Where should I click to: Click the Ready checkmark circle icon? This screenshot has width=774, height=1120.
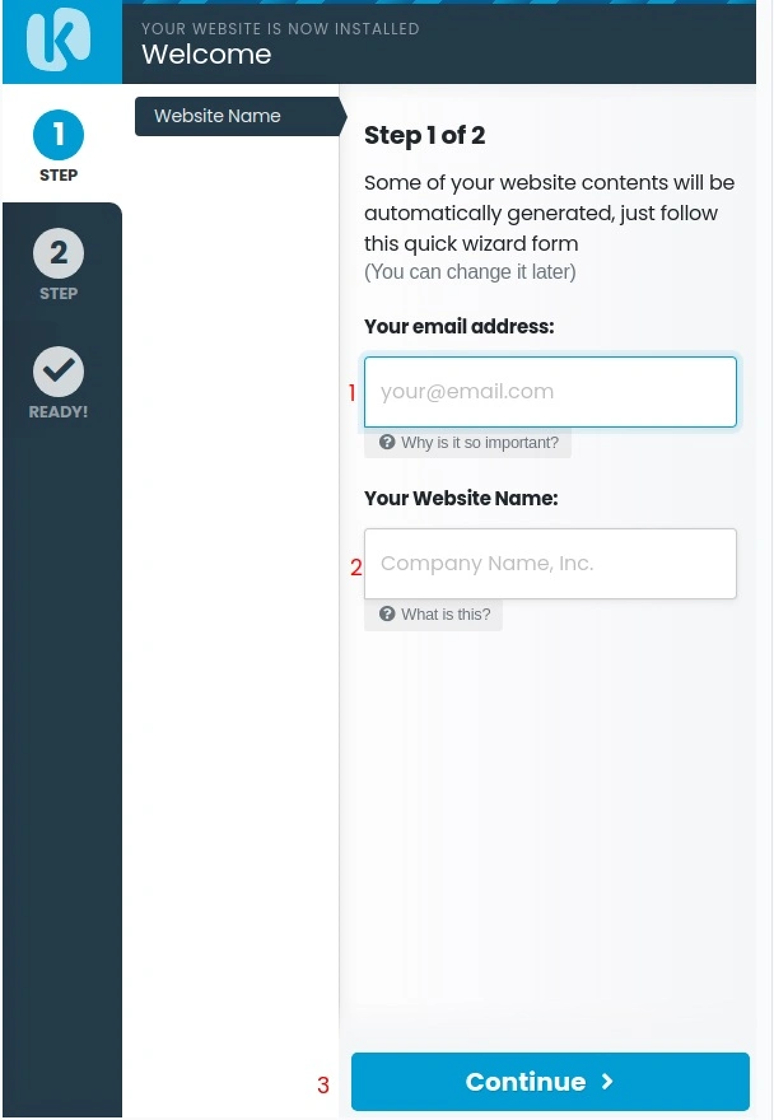pos(58,372)
